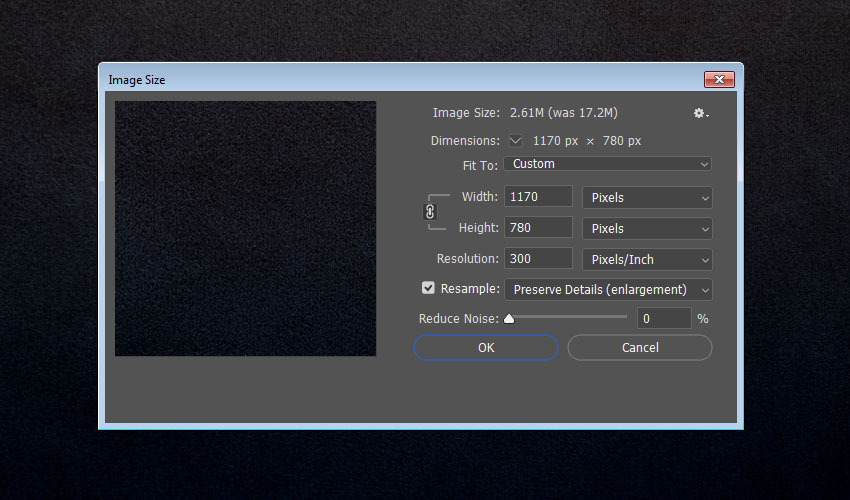
Task: Close the Image Size dialog
Action: click(x=719, y=79)
